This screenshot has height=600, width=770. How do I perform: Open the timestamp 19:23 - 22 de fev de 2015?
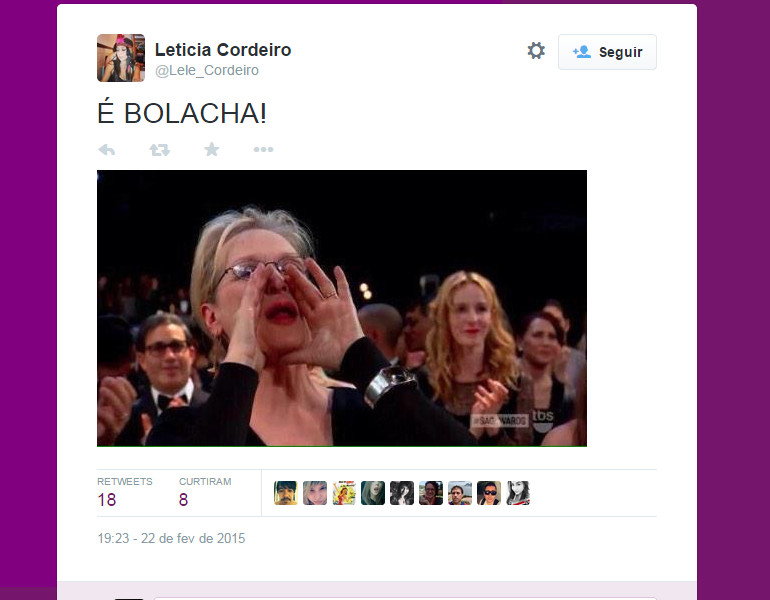(171, 539)
